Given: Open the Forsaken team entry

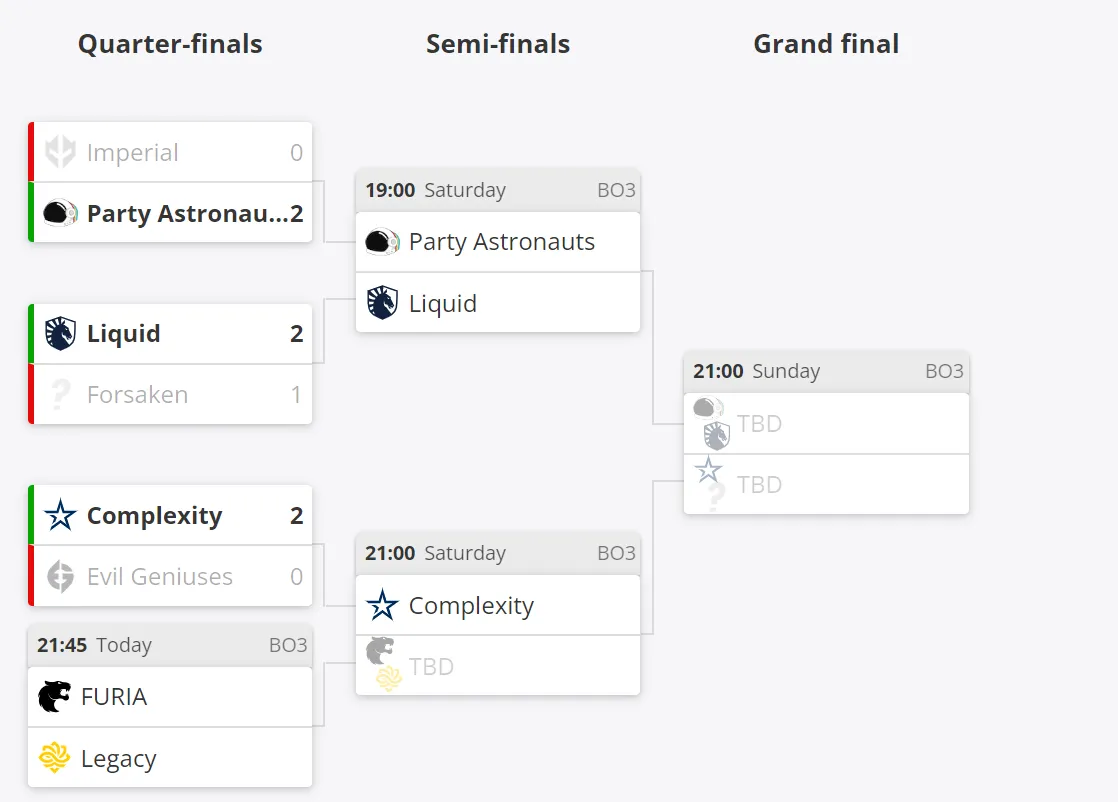Looking at the screenshot, I should tap(170, 395).
